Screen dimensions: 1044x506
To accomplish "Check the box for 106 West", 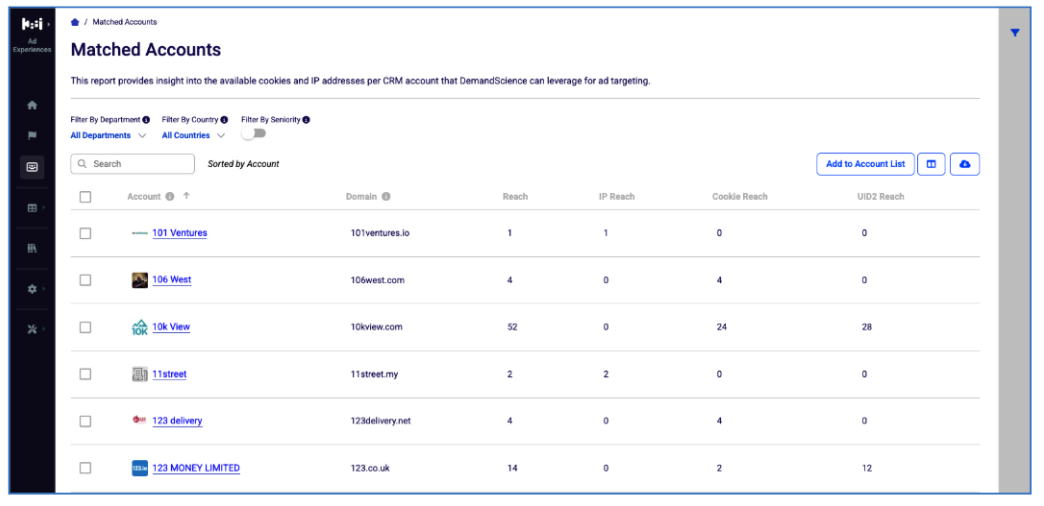I will [x=85, y=280].
